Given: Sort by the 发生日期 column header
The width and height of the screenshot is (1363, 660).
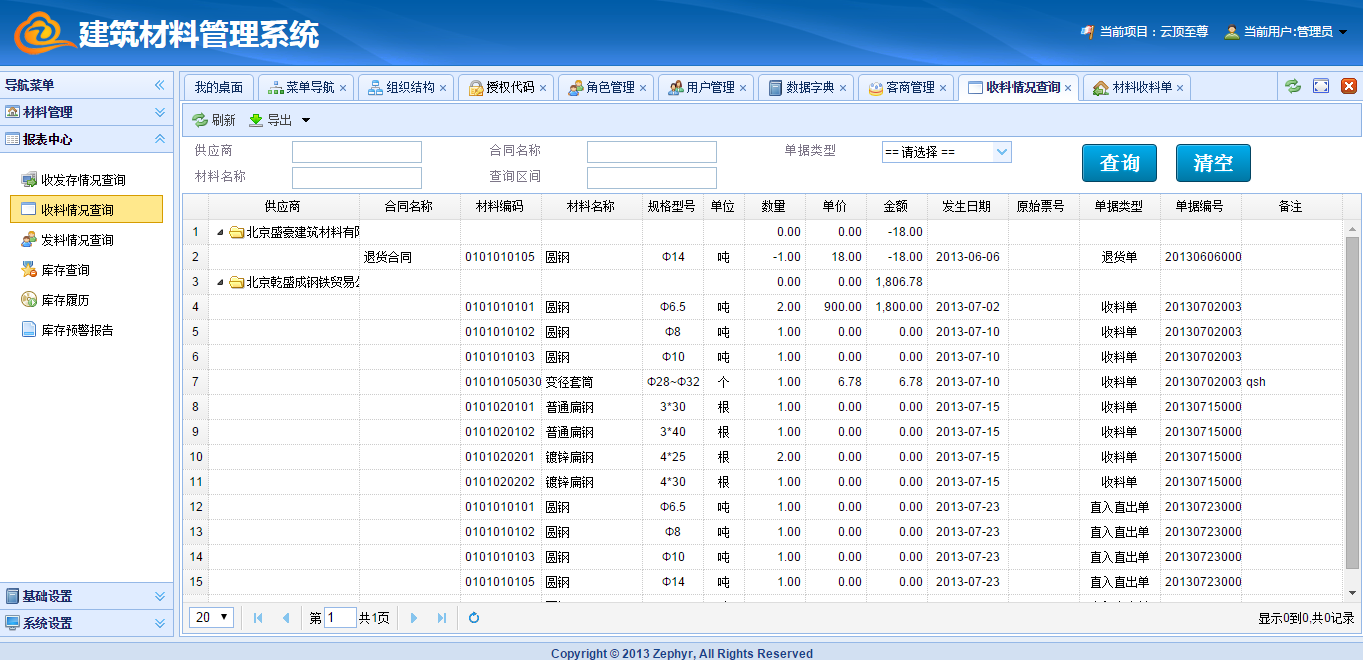Looking at the screenshot, I should tap(967, 207).
